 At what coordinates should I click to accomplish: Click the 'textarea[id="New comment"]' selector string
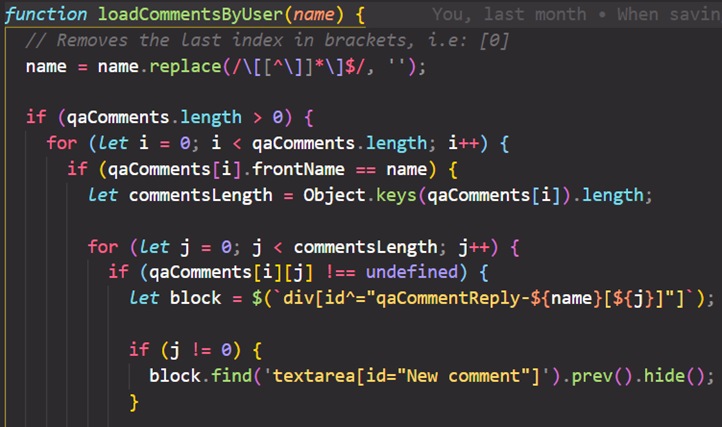[407, 376]
